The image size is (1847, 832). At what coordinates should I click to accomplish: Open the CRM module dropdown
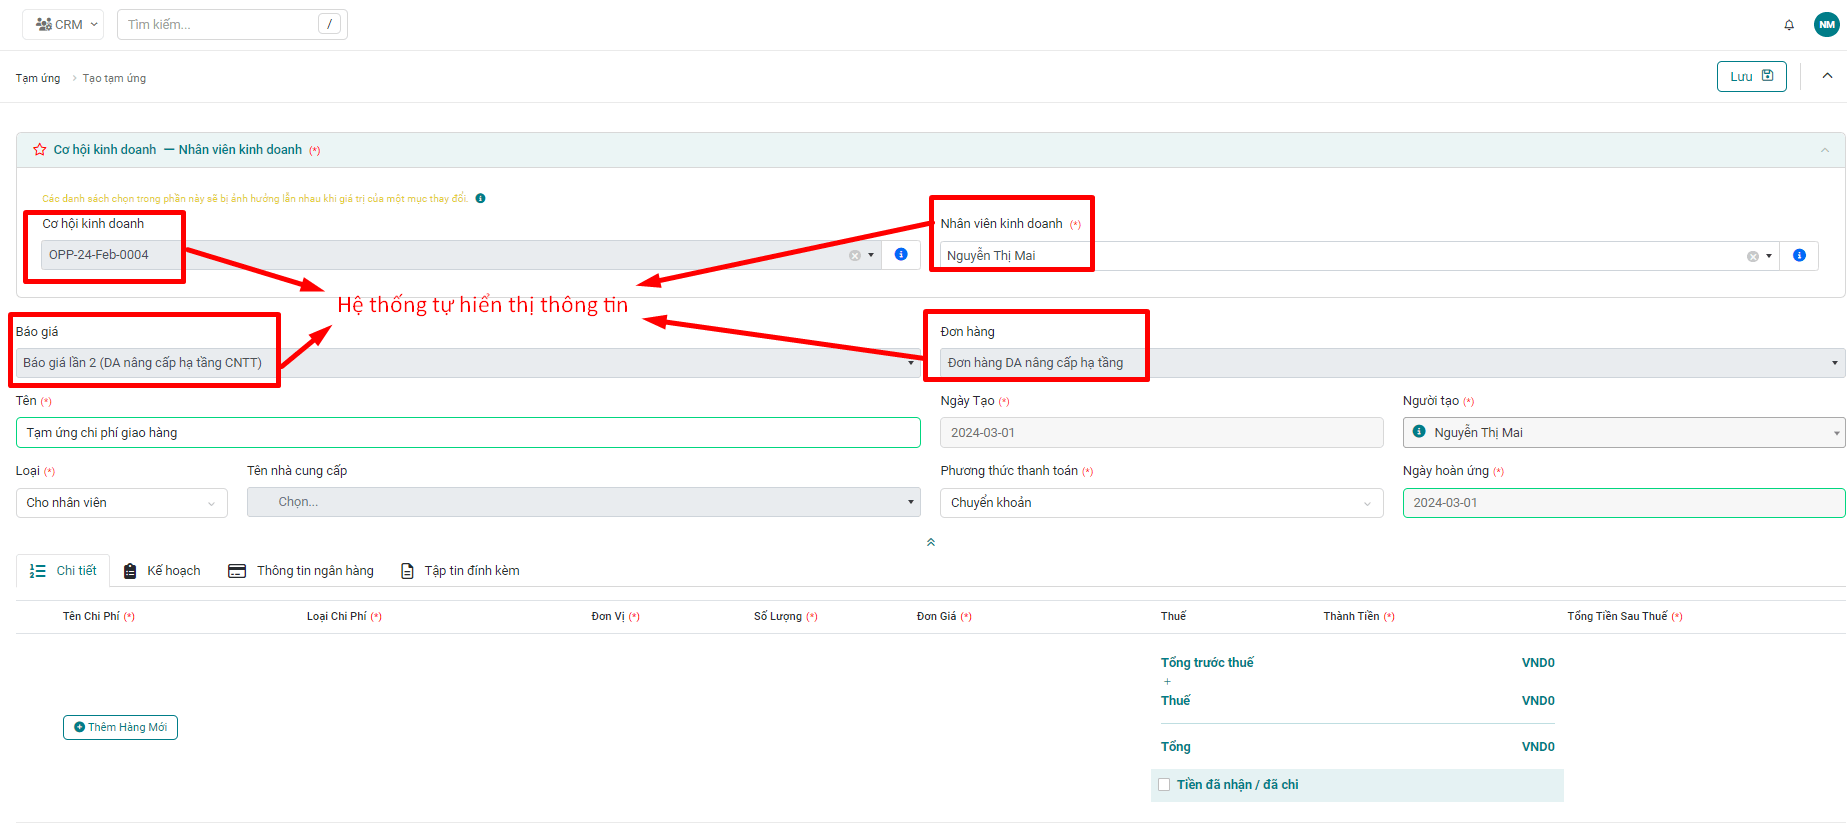coord(67,24)
